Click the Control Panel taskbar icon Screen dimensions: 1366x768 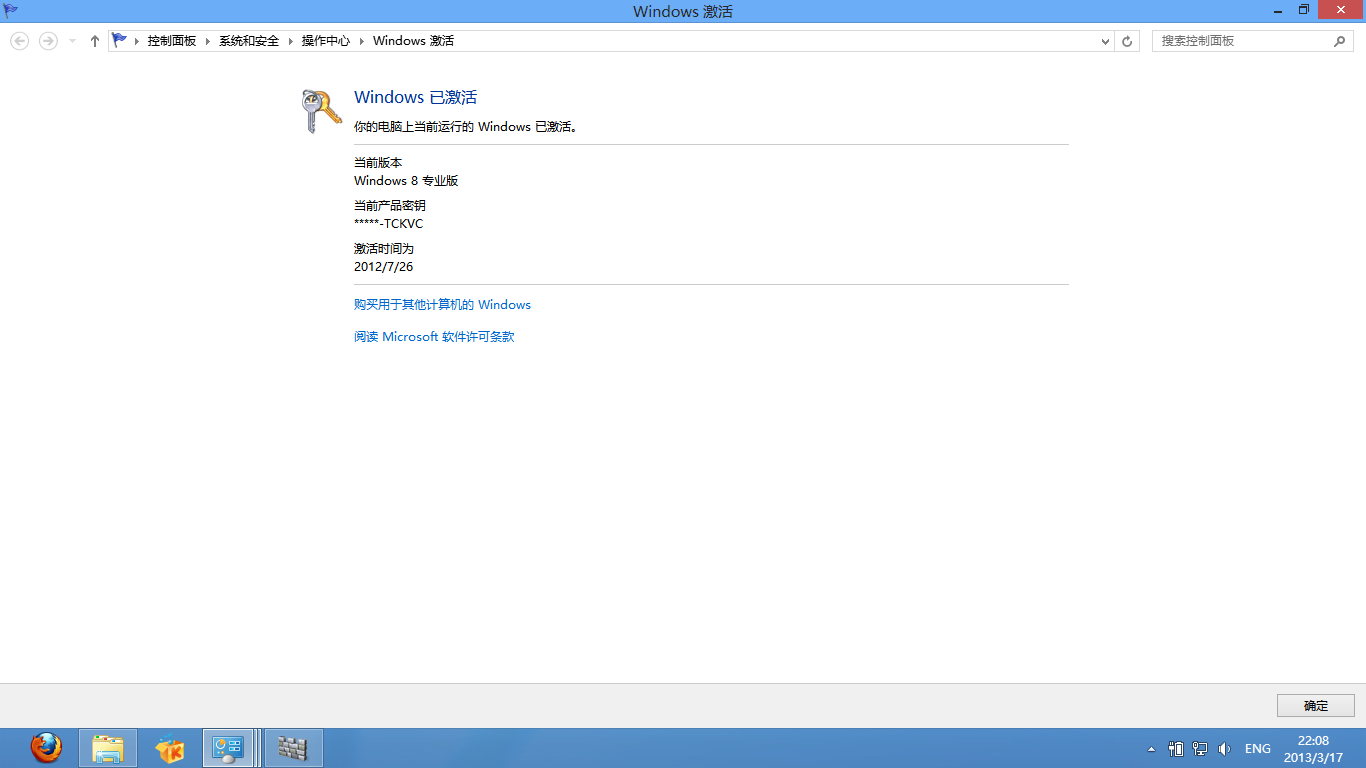[229, 748]
